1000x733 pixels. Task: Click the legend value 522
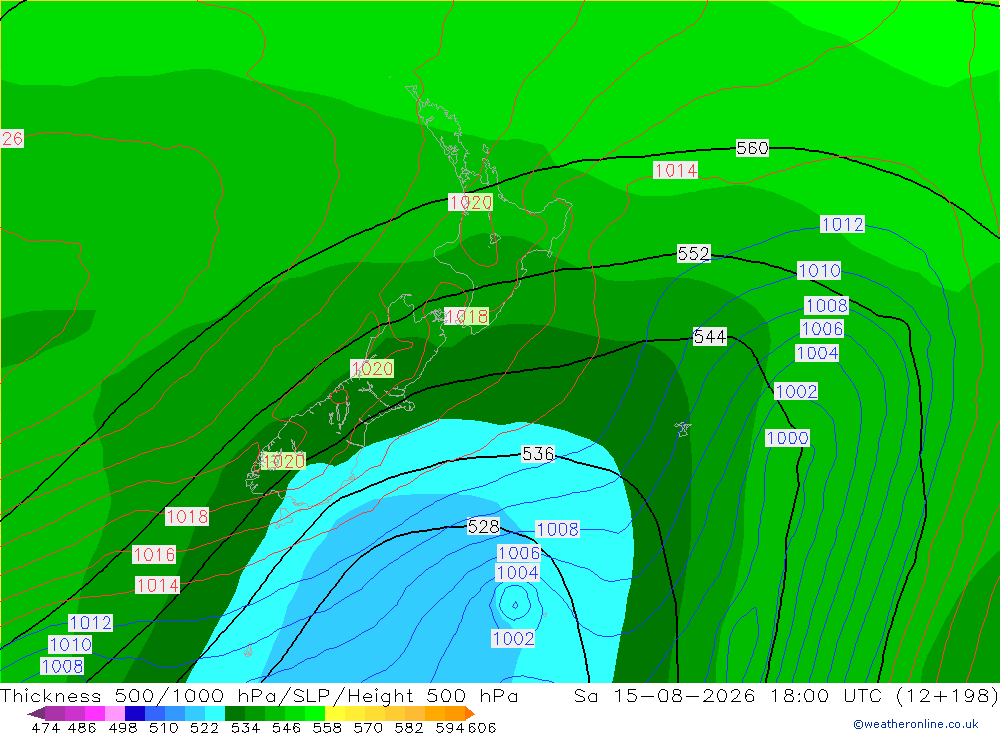click(x=205, y=727)
